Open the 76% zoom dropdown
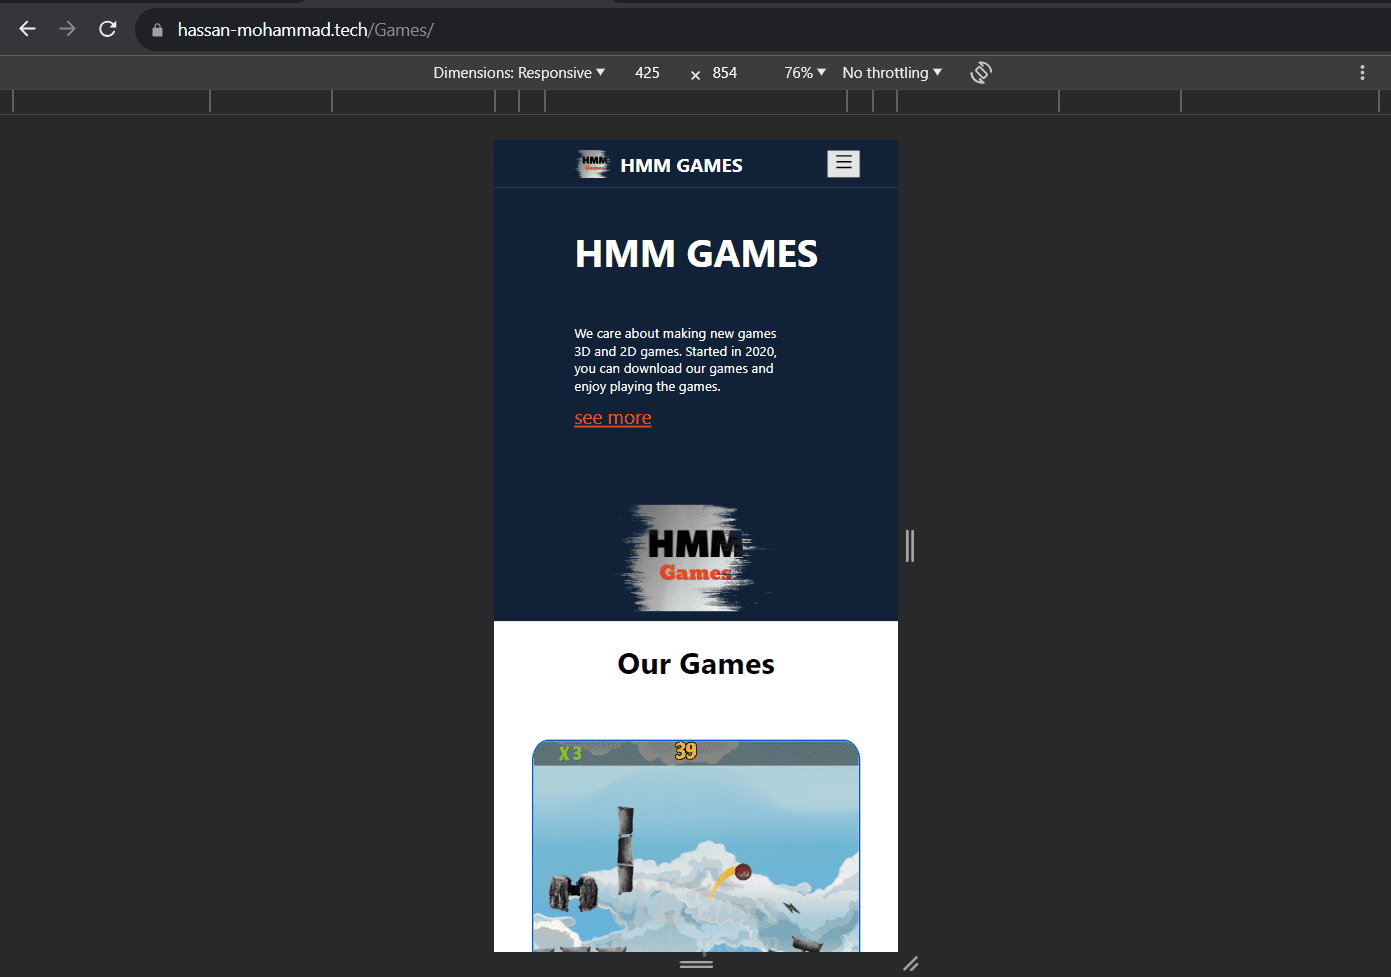1391x977 pixels. pyautogui.click(x=805, y=72)
